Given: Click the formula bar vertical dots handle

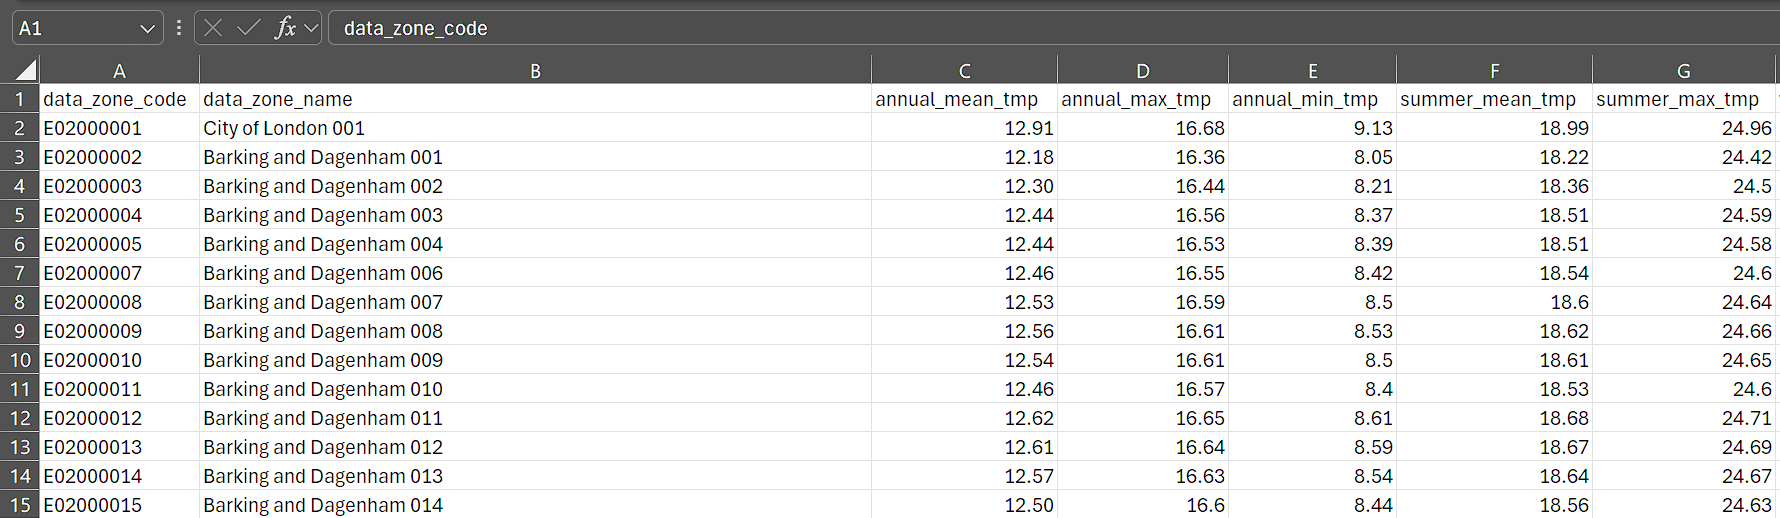Looking at the screenshot, I should point(179,28).
